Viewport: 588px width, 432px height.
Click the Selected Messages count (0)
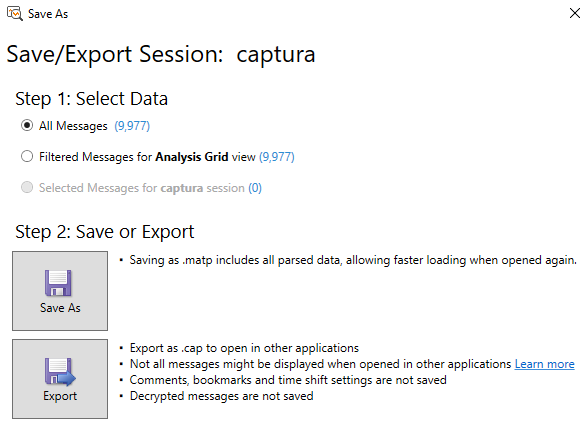click(255, 188)
